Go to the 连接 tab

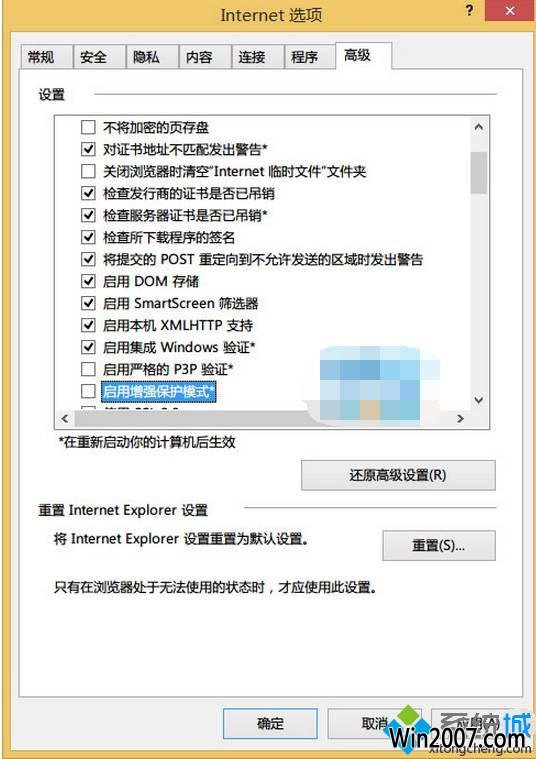click(x=251, y=57)
